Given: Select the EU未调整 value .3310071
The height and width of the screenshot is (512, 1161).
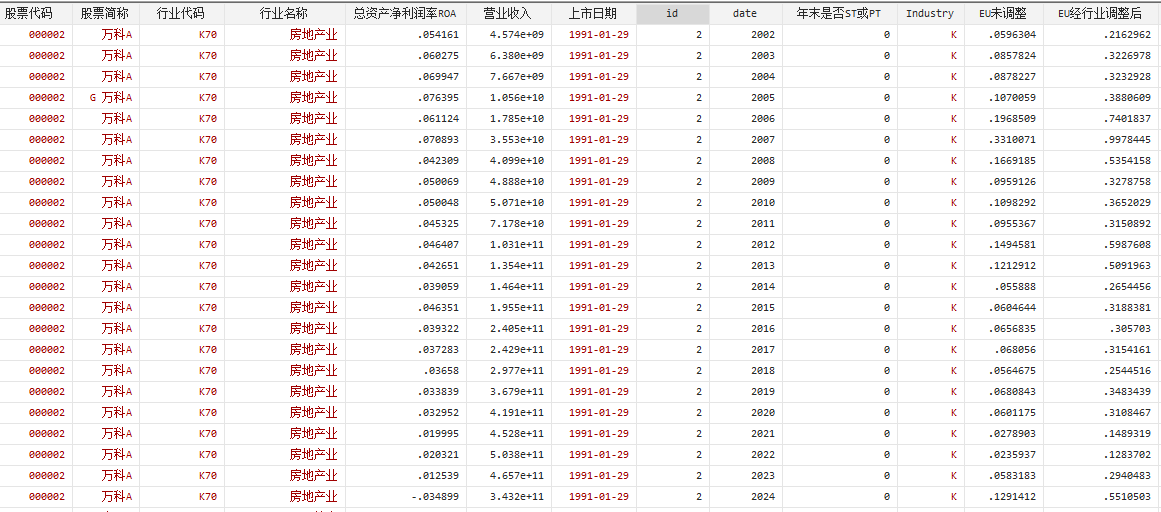Looking at the screenshot, I should [x=1011, y=140].
